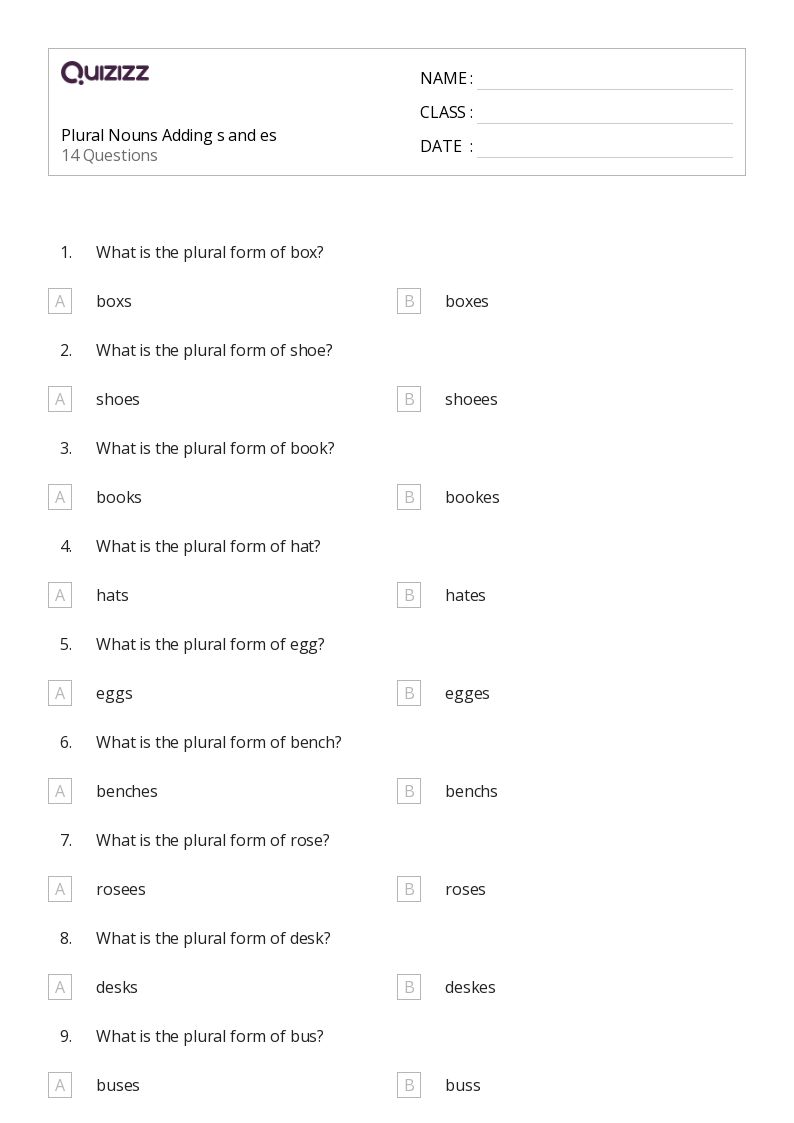This screenshot has height=1123, width=794.
Task: Click the Quizizz logo
Action: click(105, 72)
